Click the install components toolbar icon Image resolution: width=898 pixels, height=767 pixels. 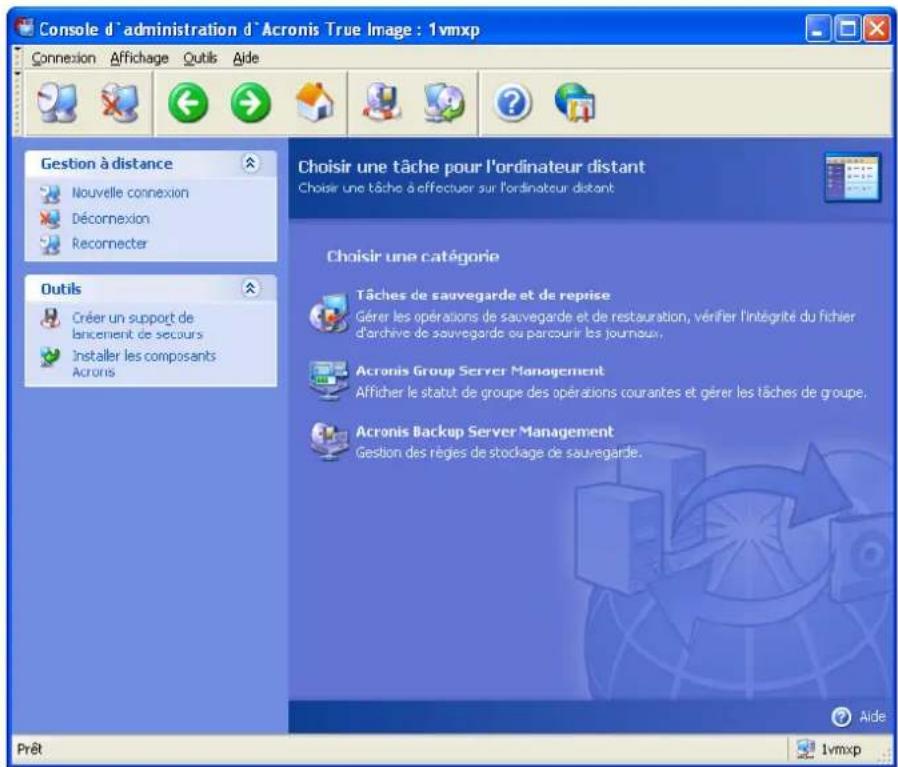[x=444, y=103]
